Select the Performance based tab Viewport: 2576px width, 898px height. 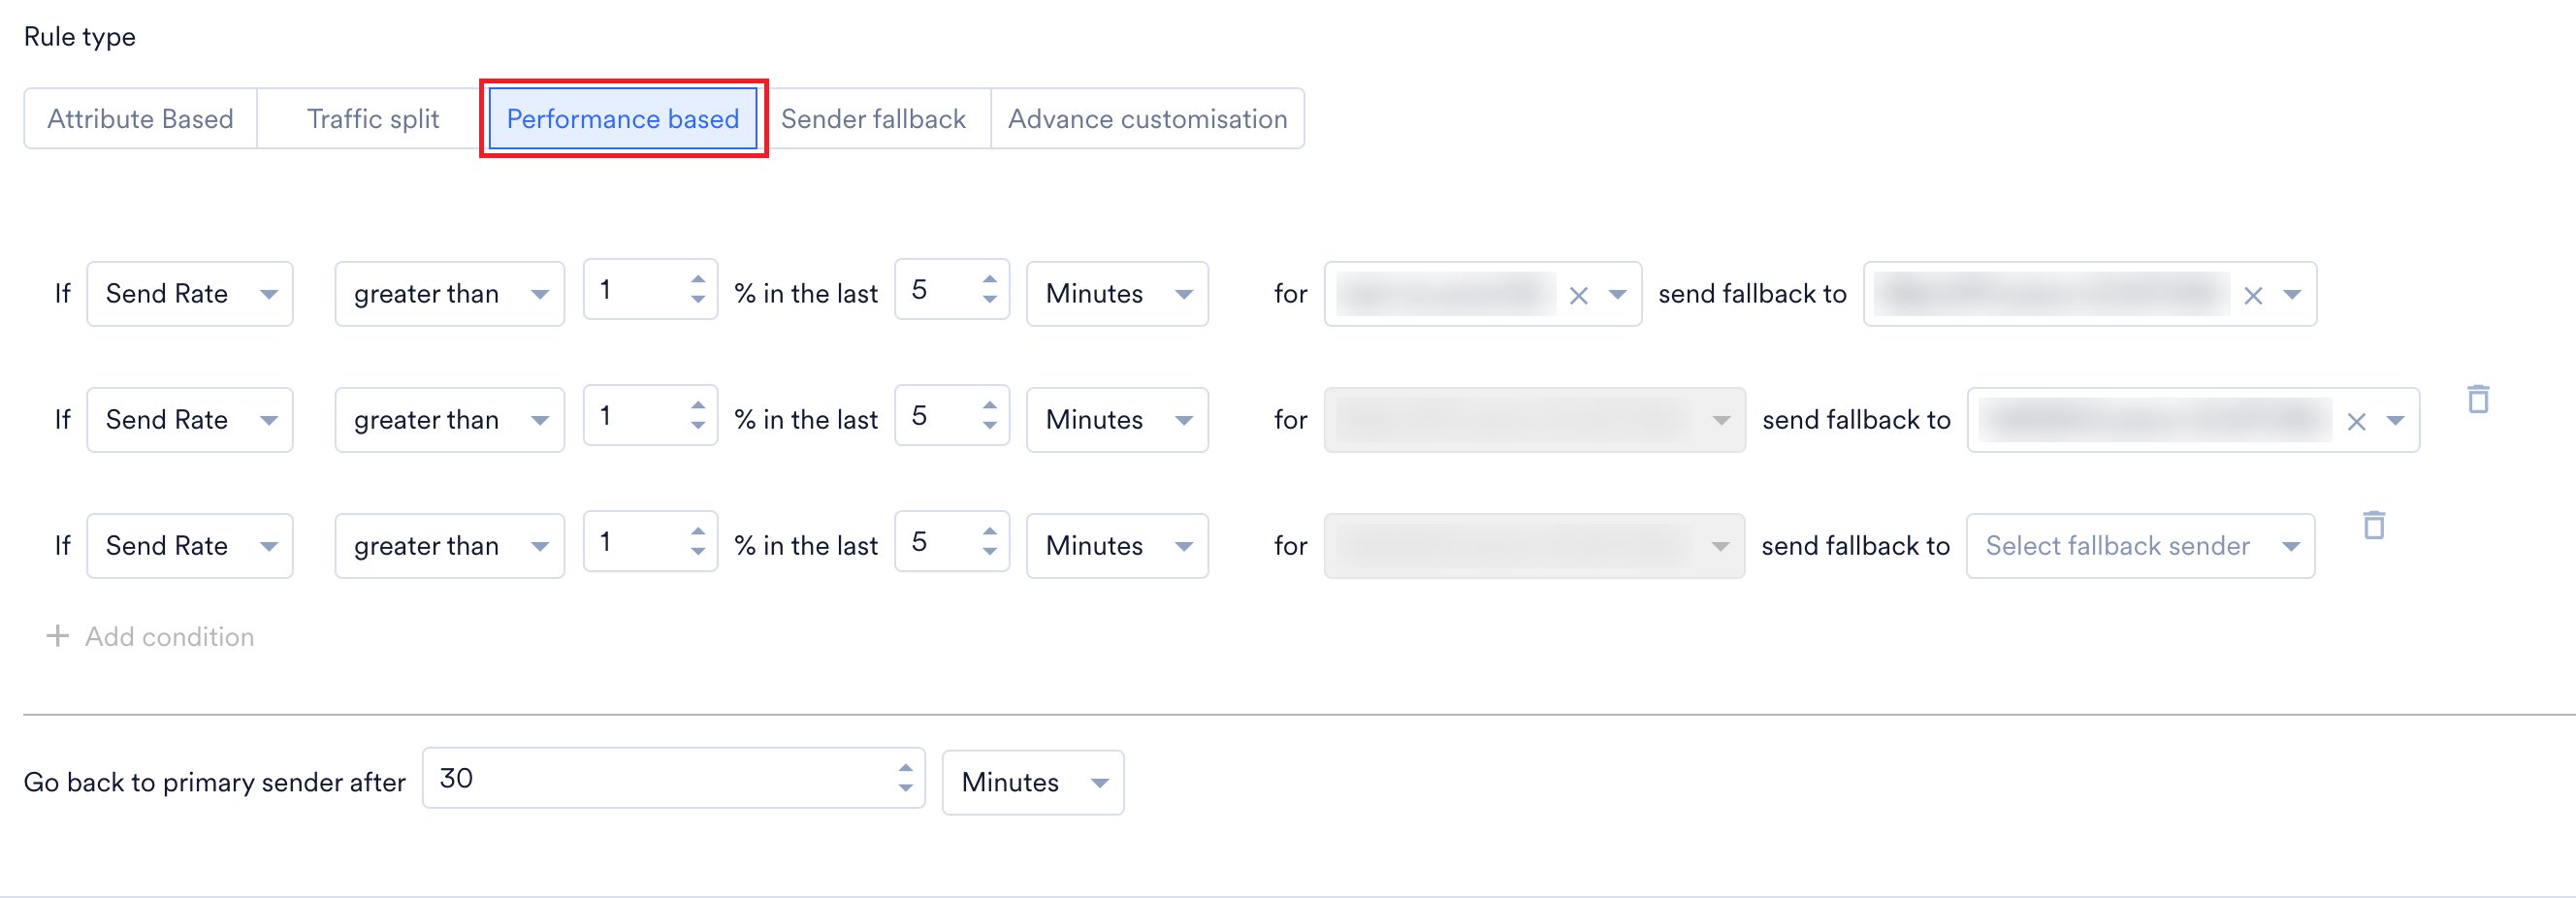pyautogui.click(x=622, y=119)
